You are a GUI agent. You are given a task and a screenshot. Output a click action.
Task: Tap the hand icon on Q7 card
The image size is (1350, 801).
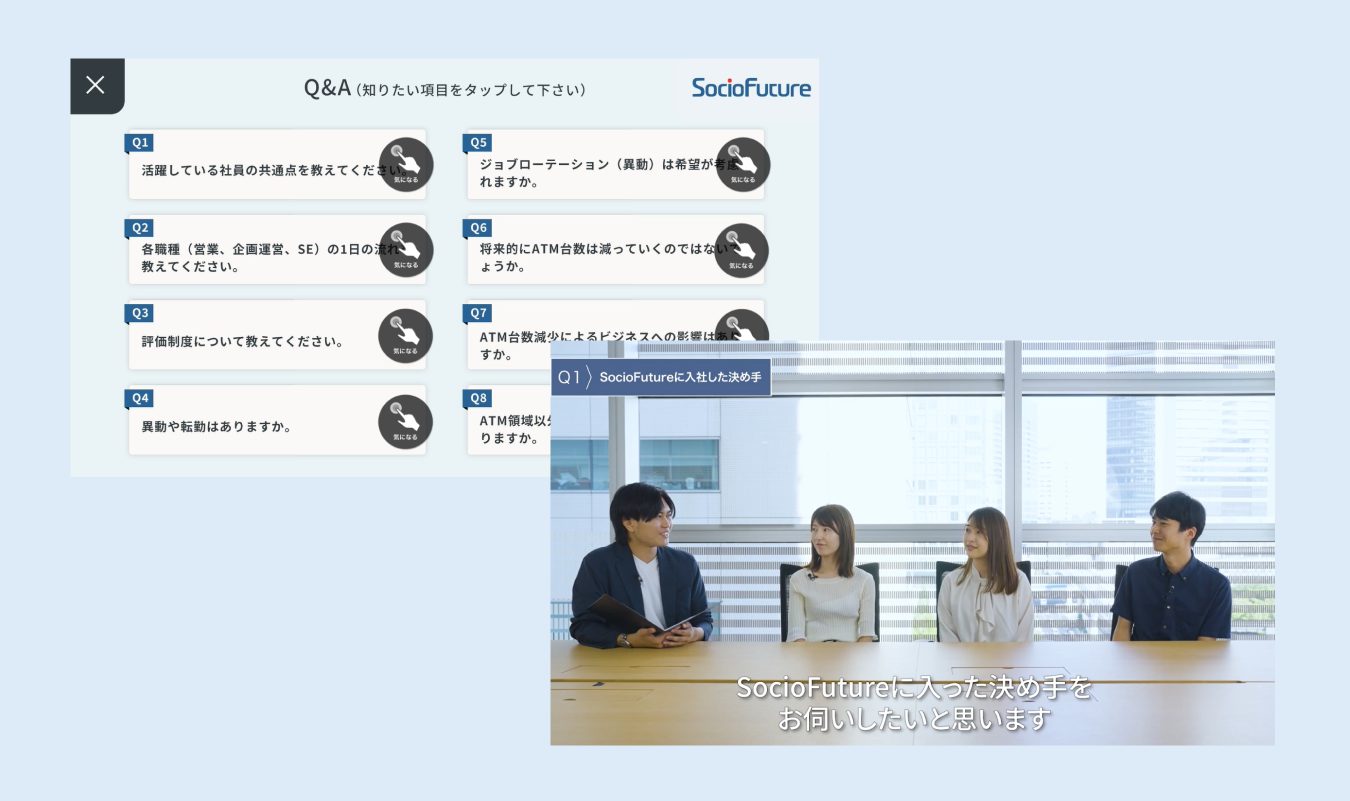[x=743, y=324]
